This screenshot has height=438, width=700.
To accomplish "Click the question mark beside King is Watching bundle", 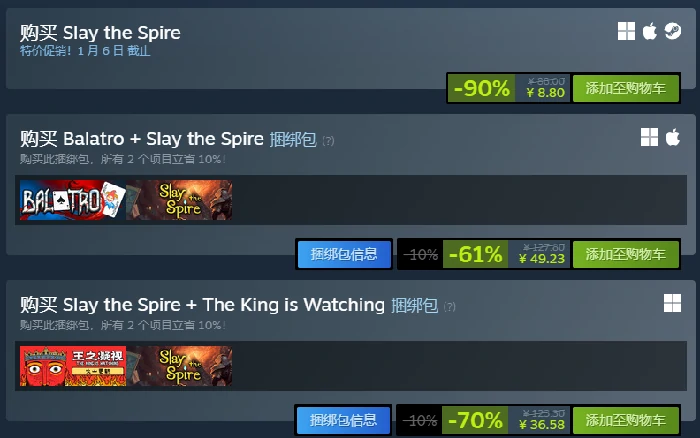I will pyautogui.click(x=450, y=307).
